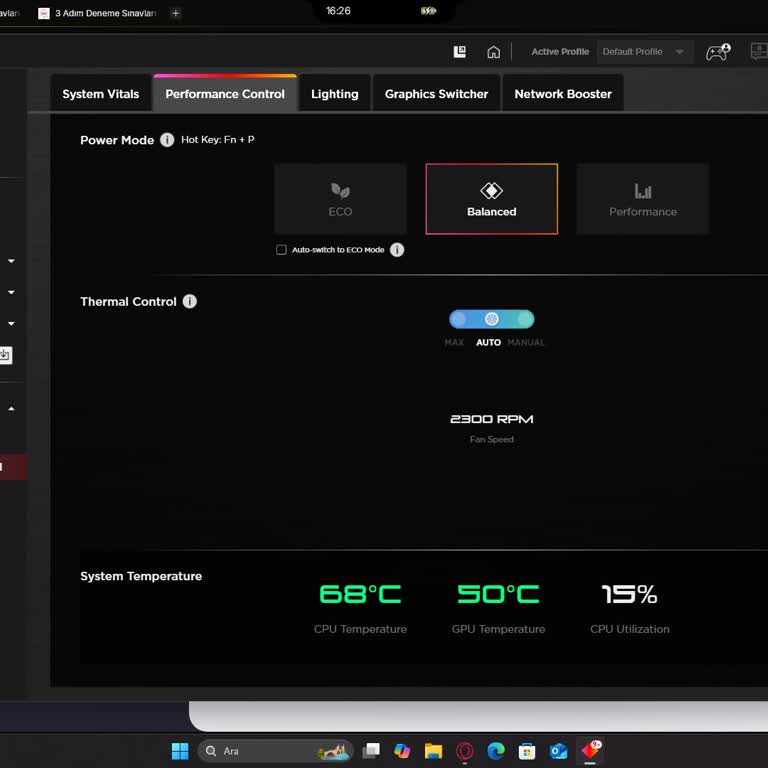Set thermal control slider to MAX

pyautogui.click(x=458, y=320)
